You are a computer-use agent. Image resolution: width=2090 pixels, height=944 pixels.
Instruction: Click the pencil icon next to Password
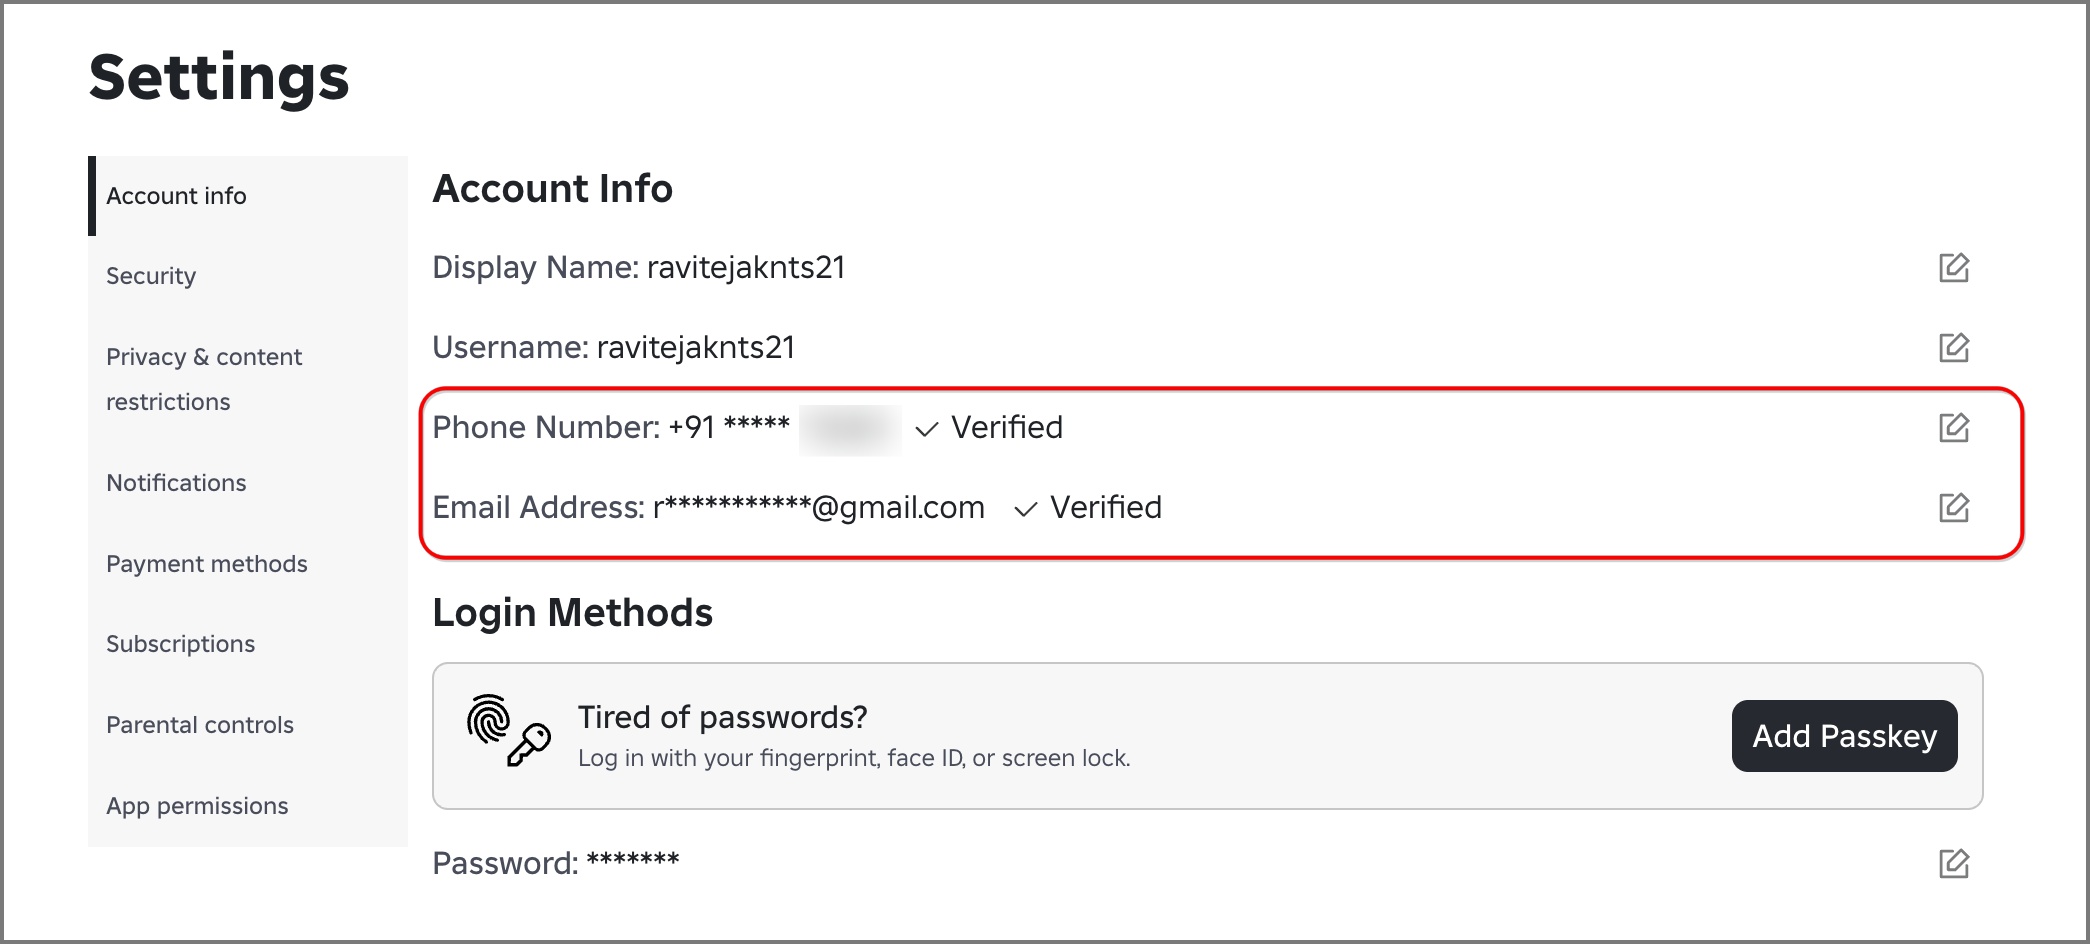1953,863
